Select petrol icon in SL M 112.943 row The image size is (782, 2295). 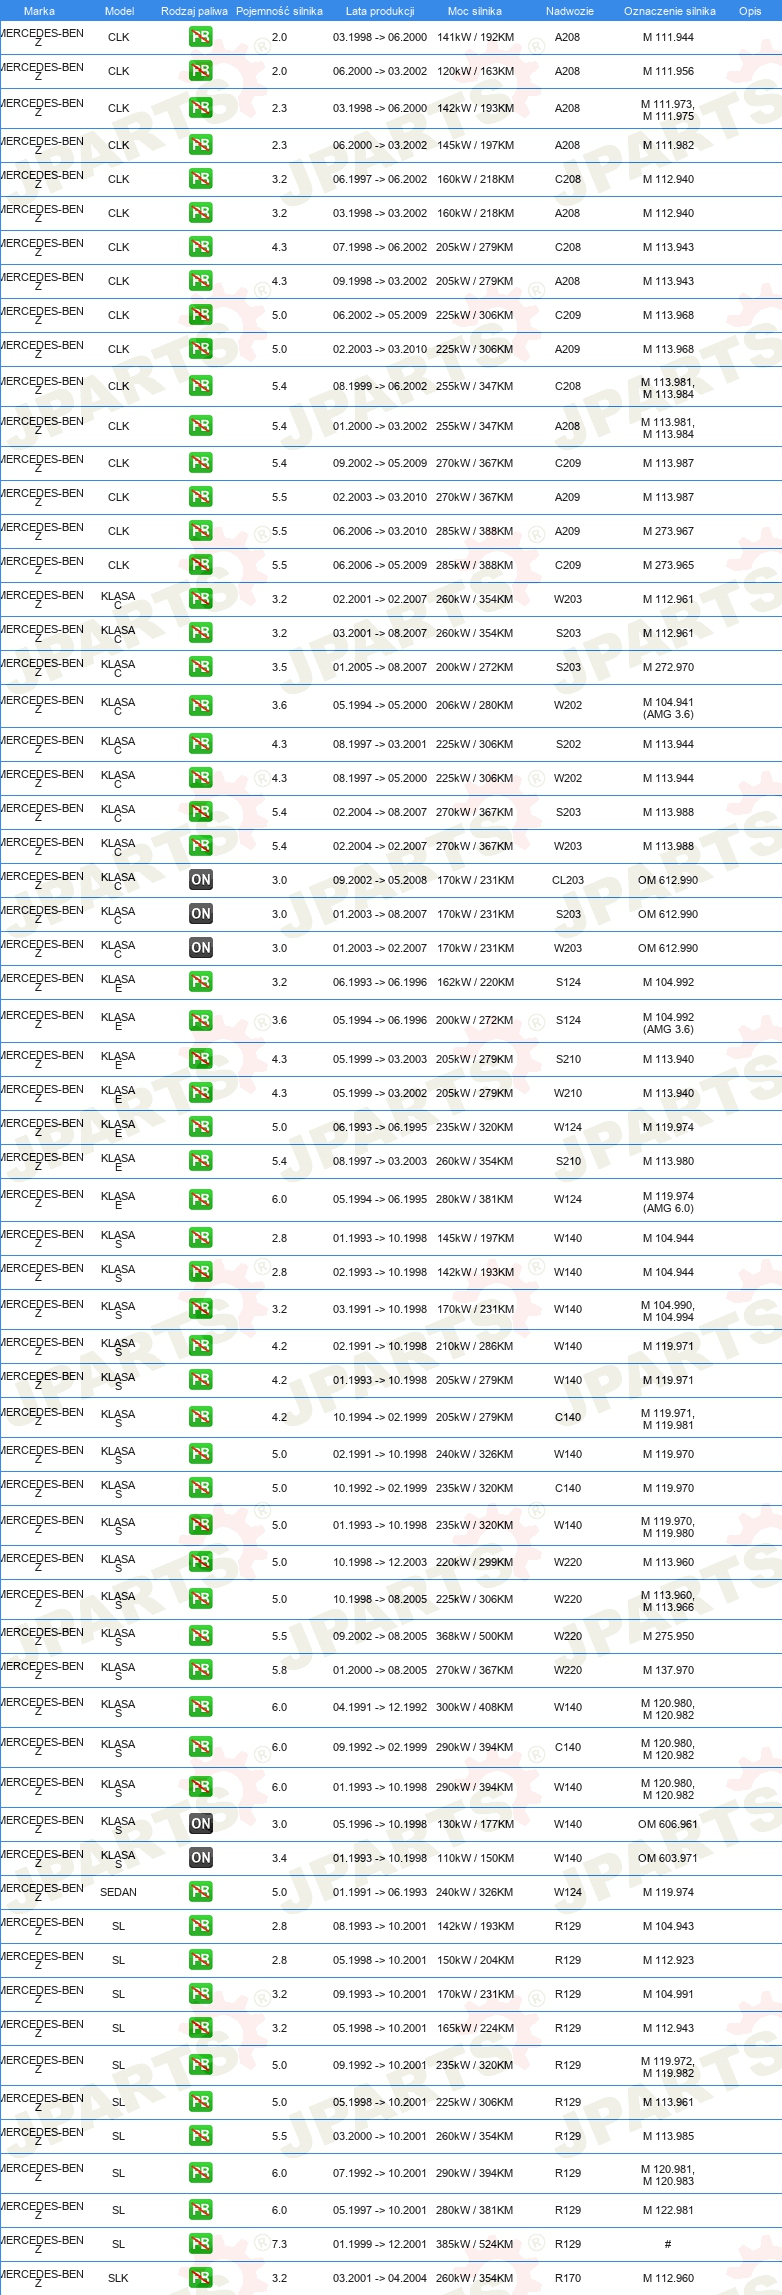201,2028
